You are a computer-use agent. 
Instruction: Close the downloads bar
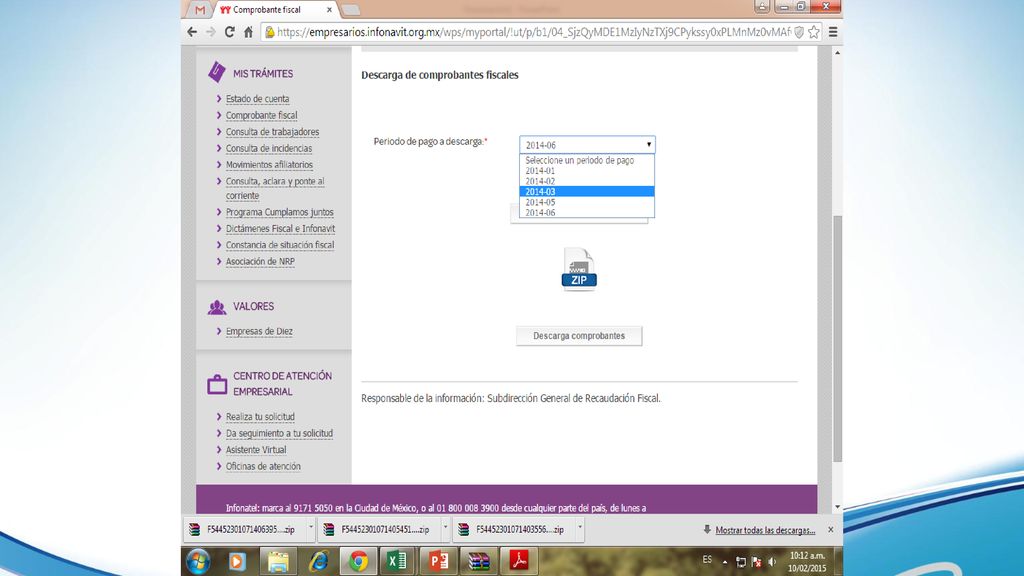pyautogui.click(x=831, y=530)
